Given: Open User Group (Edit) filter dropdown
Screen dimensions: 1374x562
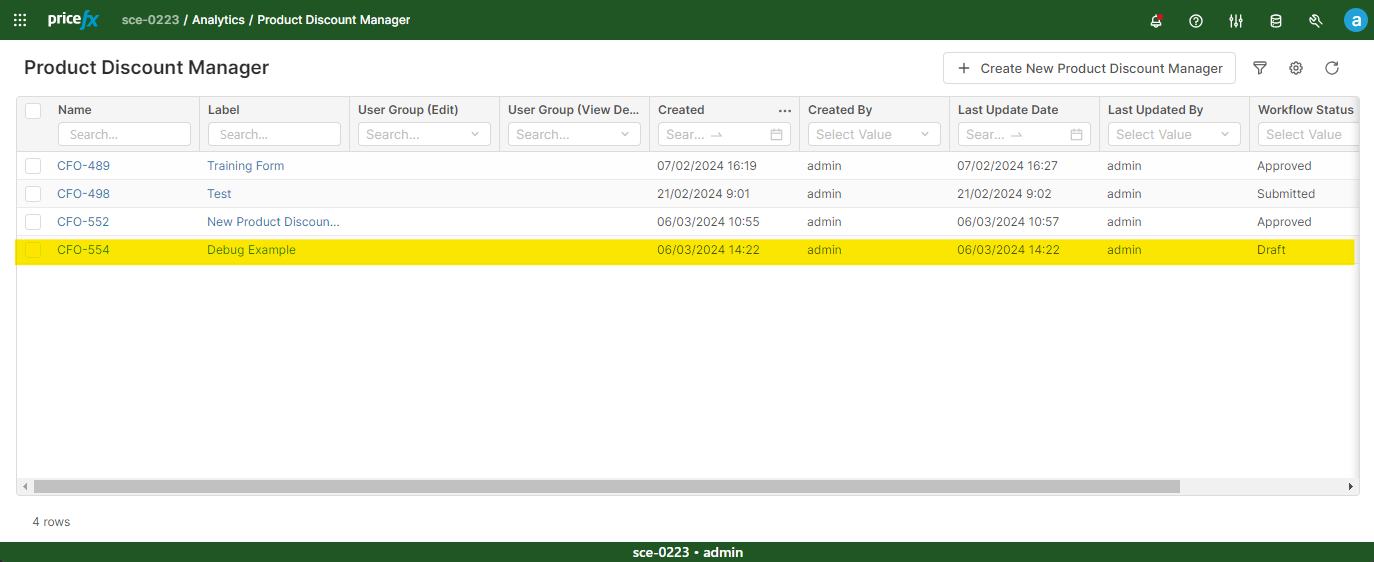Looking at the screenshot, I should click(424, 134).
